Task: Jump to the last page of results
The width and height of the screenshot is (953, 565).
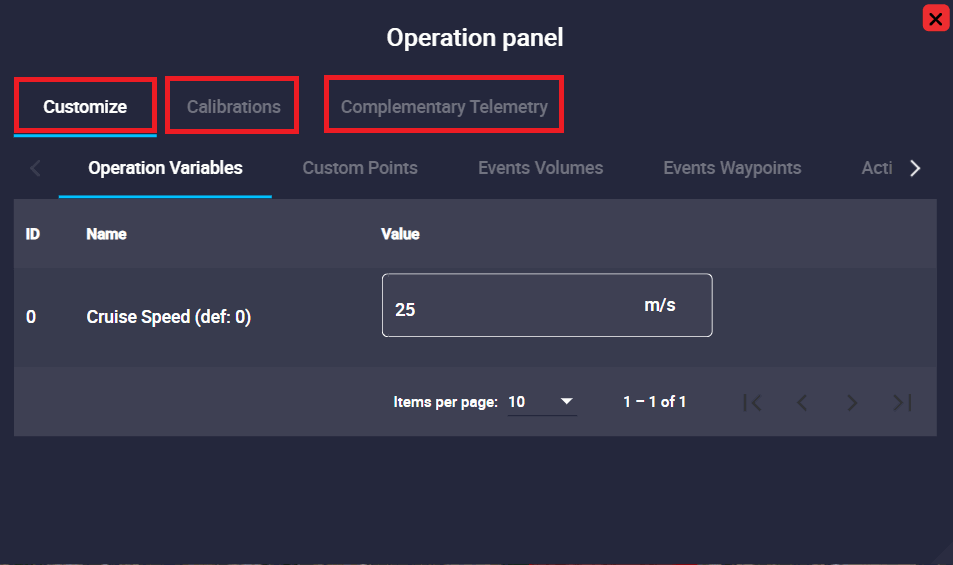Action: tap(902, 402)
